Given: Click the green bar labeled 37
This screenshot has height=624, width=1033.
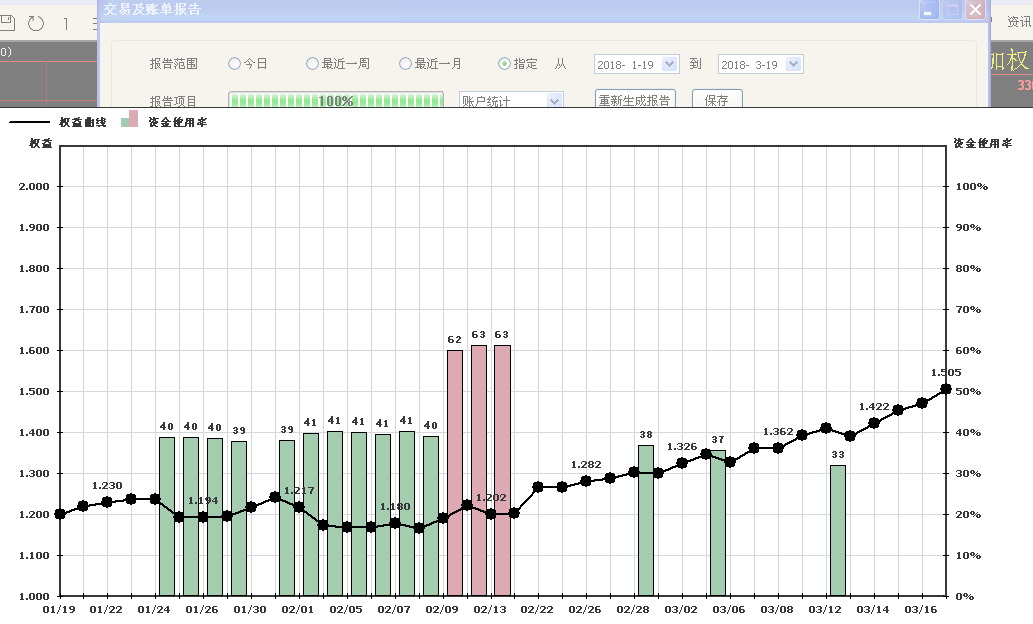Looking at the screenshot, I should (x=717, y=523).
